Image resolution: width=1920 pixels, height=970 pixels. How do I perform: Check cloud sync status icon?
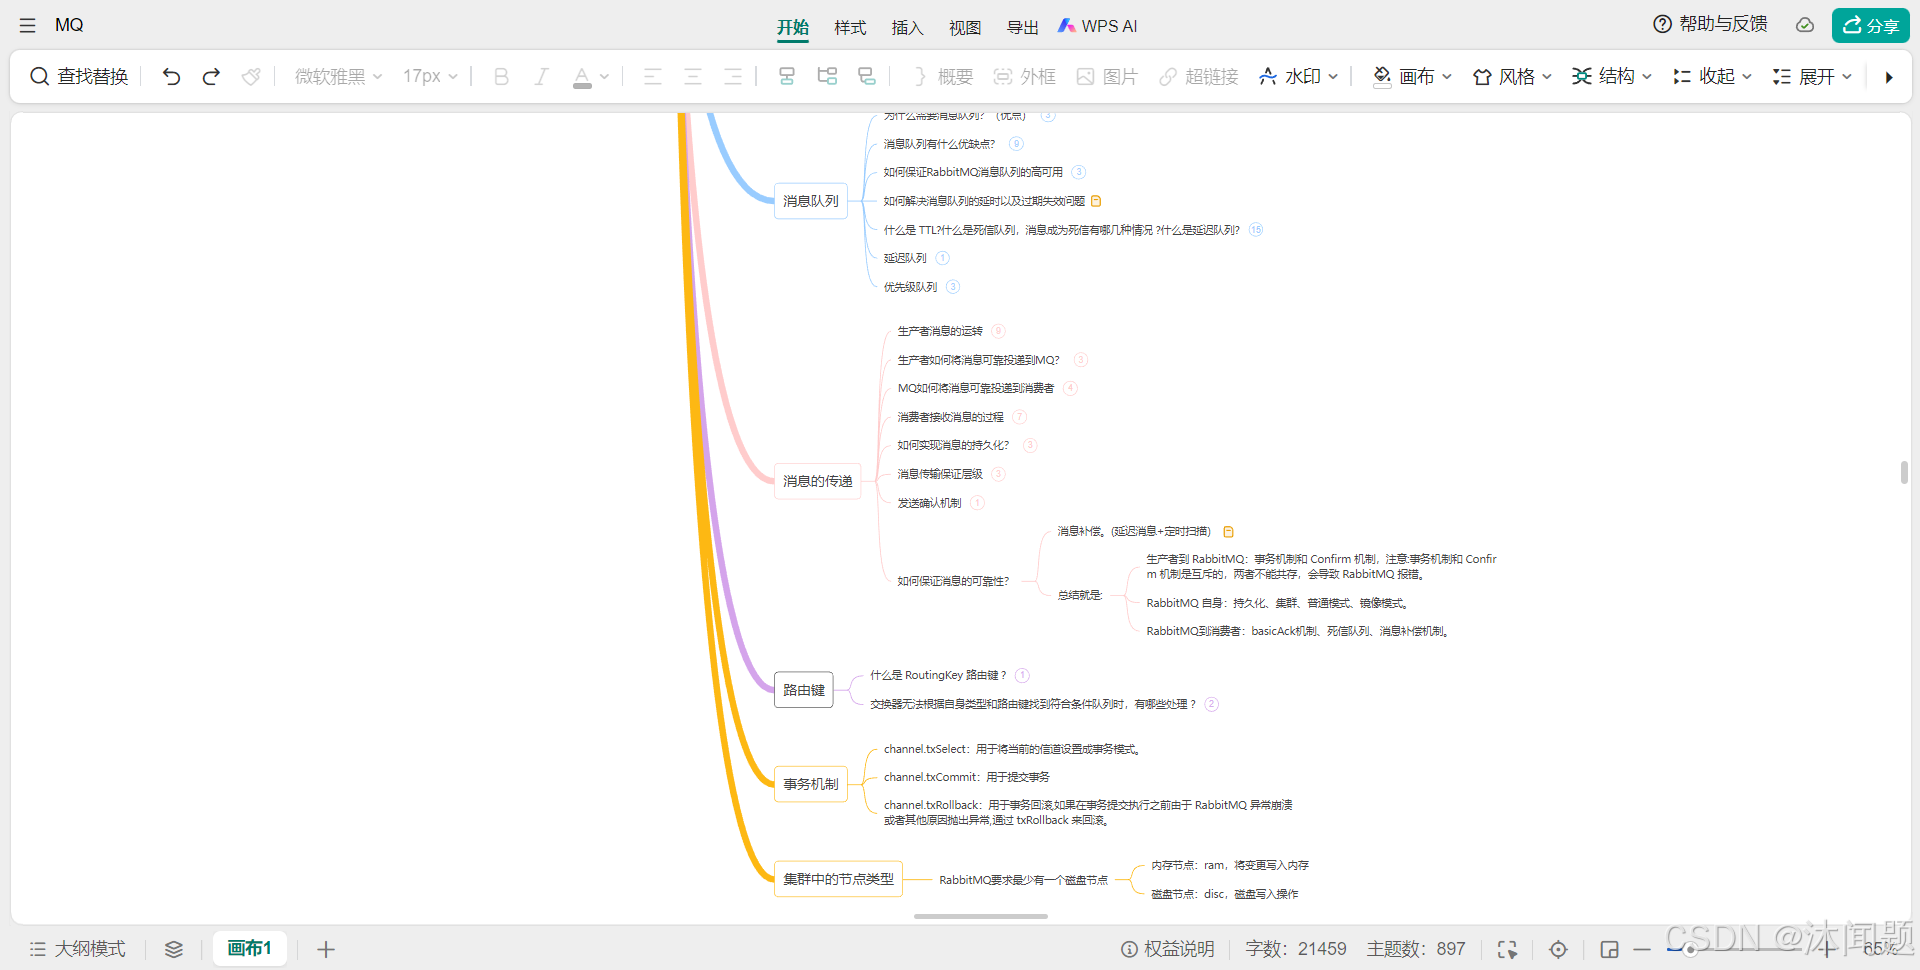tap(1804, 25)
